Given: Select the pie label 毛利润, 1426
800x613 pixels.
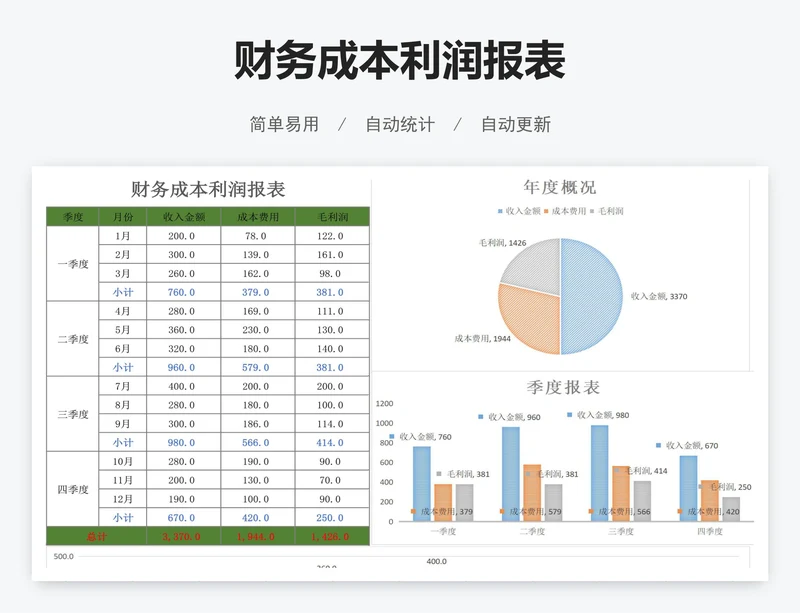Looking at the screenshot, I should [503, 243].
